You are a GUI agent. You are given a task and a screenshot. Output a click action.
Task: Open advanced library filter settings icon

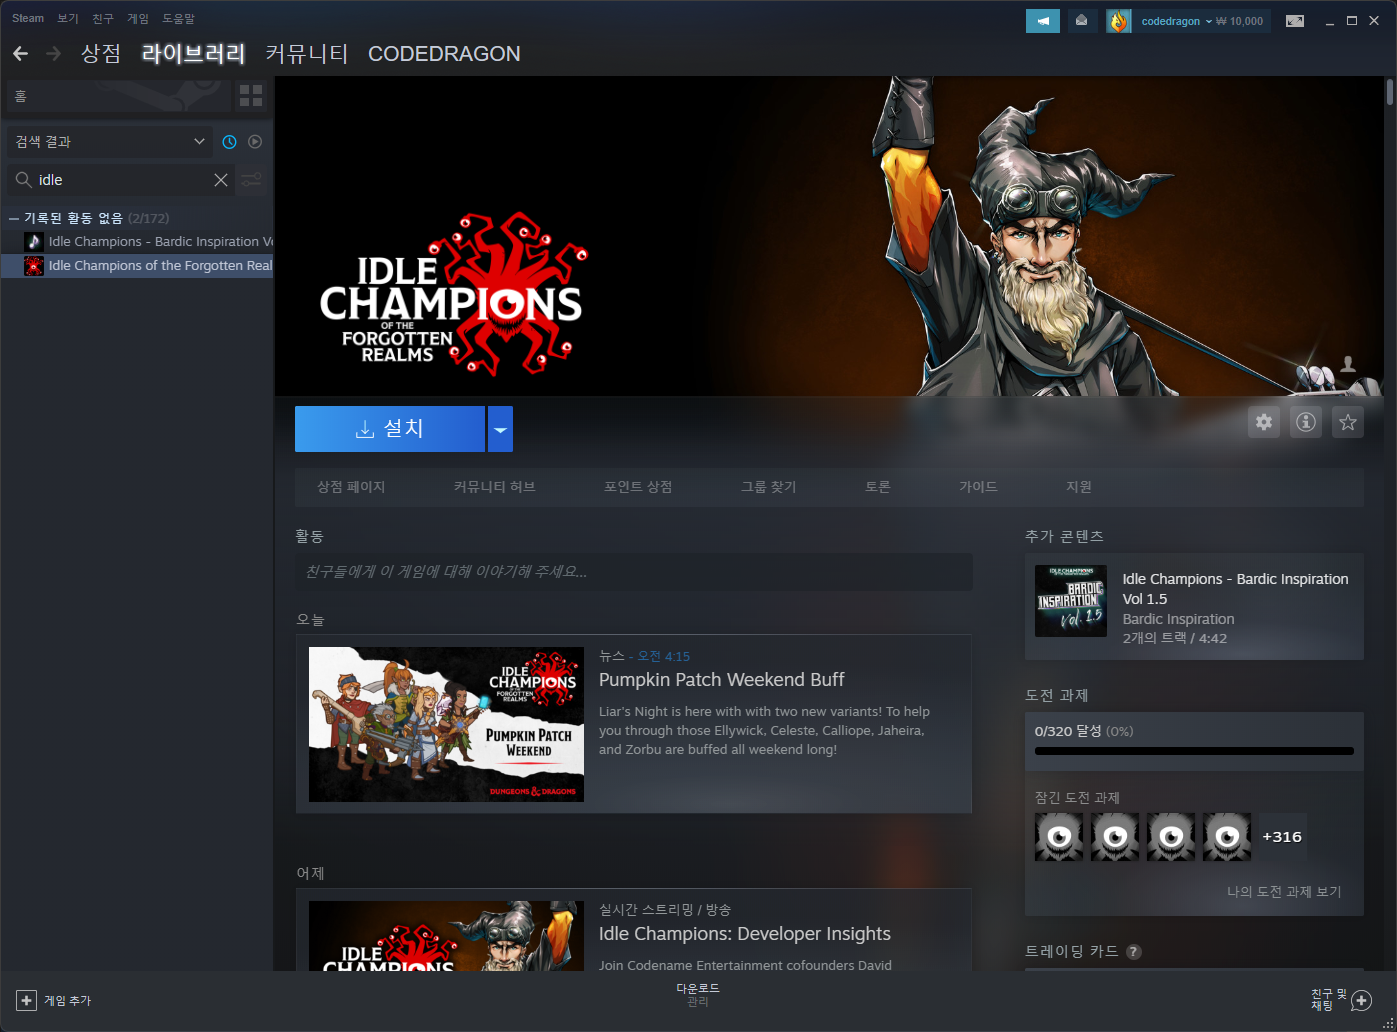[x=252, y=180]
